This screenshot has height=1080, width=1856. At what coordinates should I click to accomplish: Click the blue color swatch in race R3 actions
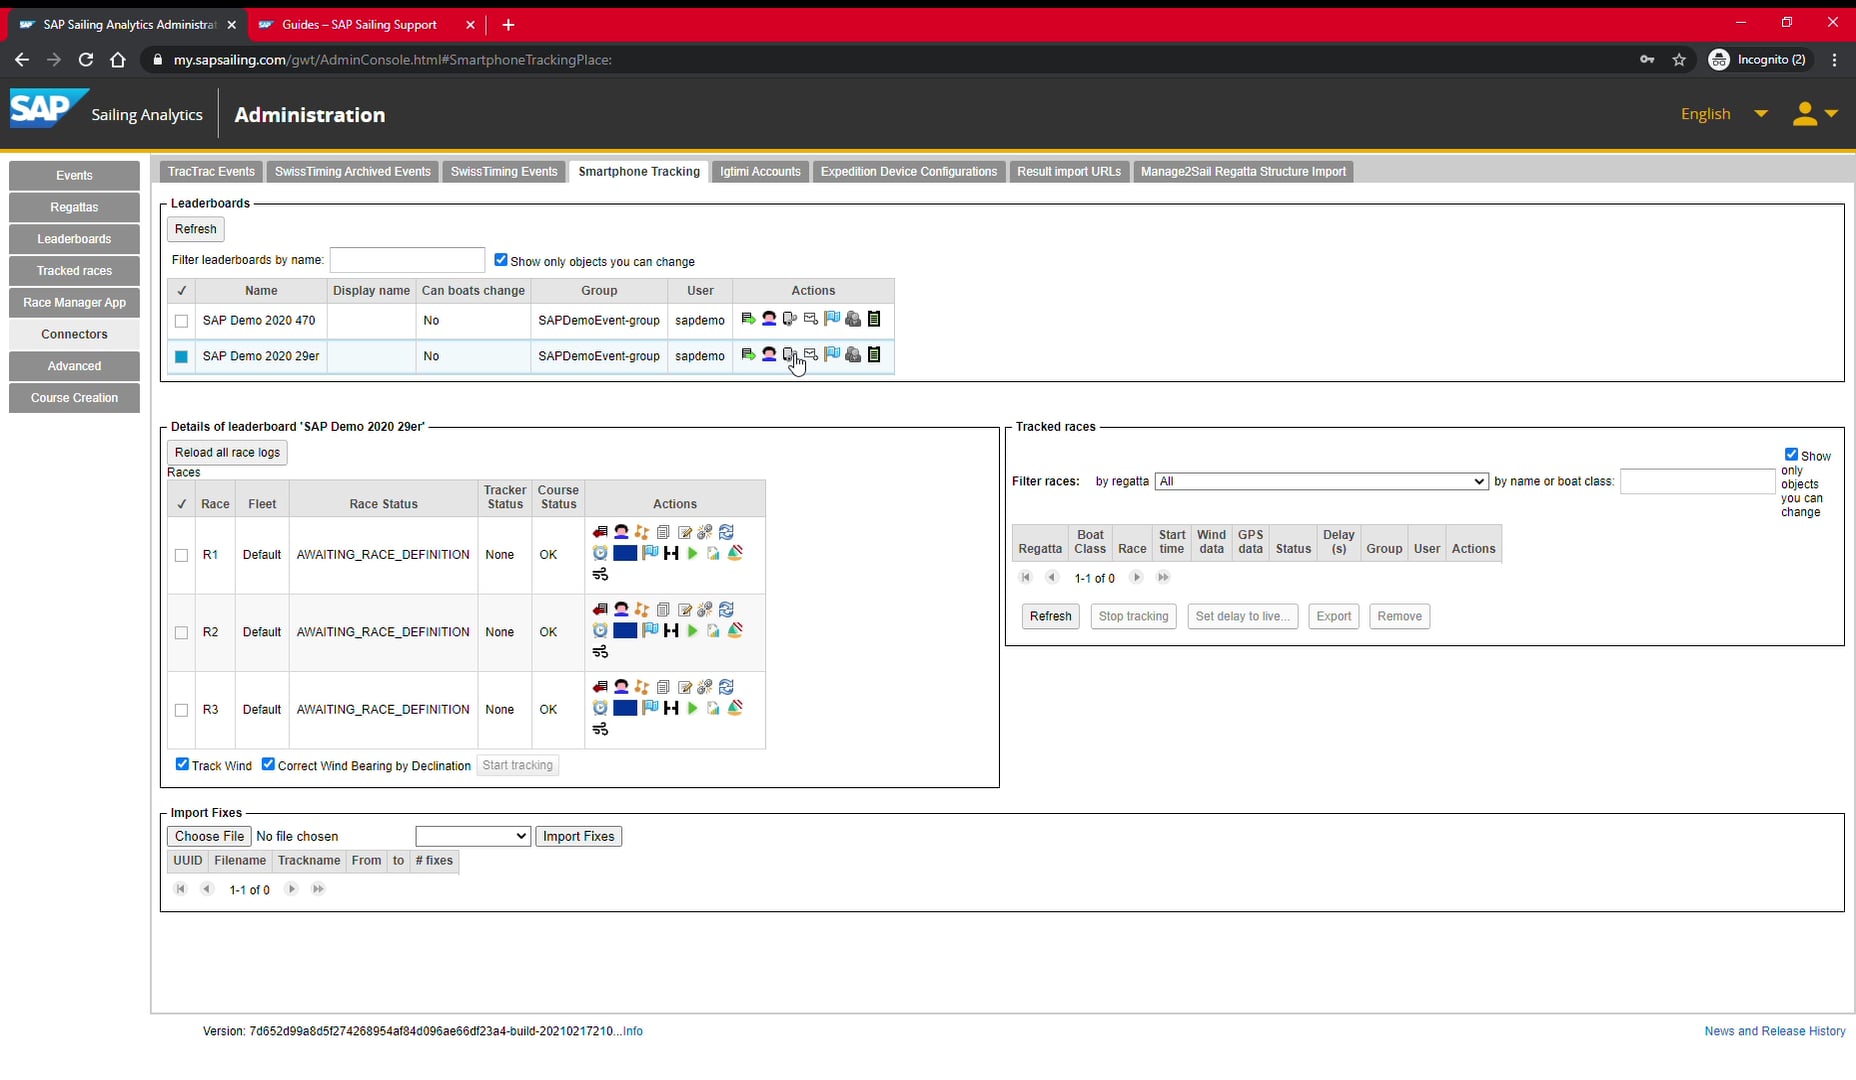point(625,708)
